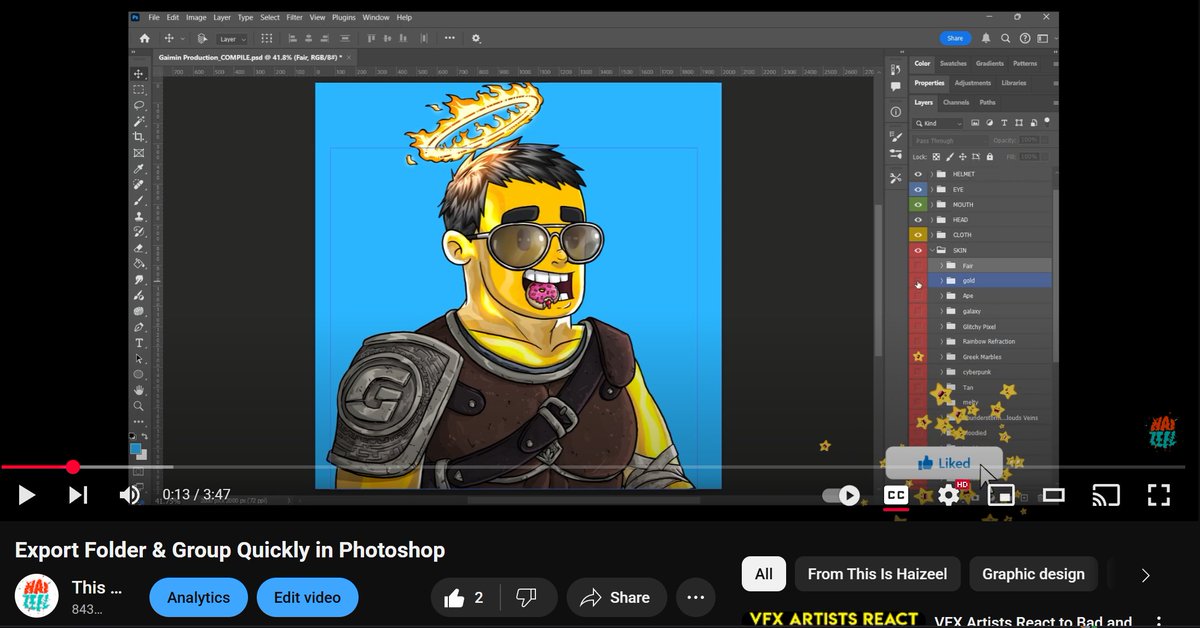This screenshot has height=628, width=1200.
Task: Share the video via Share button
Action: pyautogui.click(x=616, y=597)
